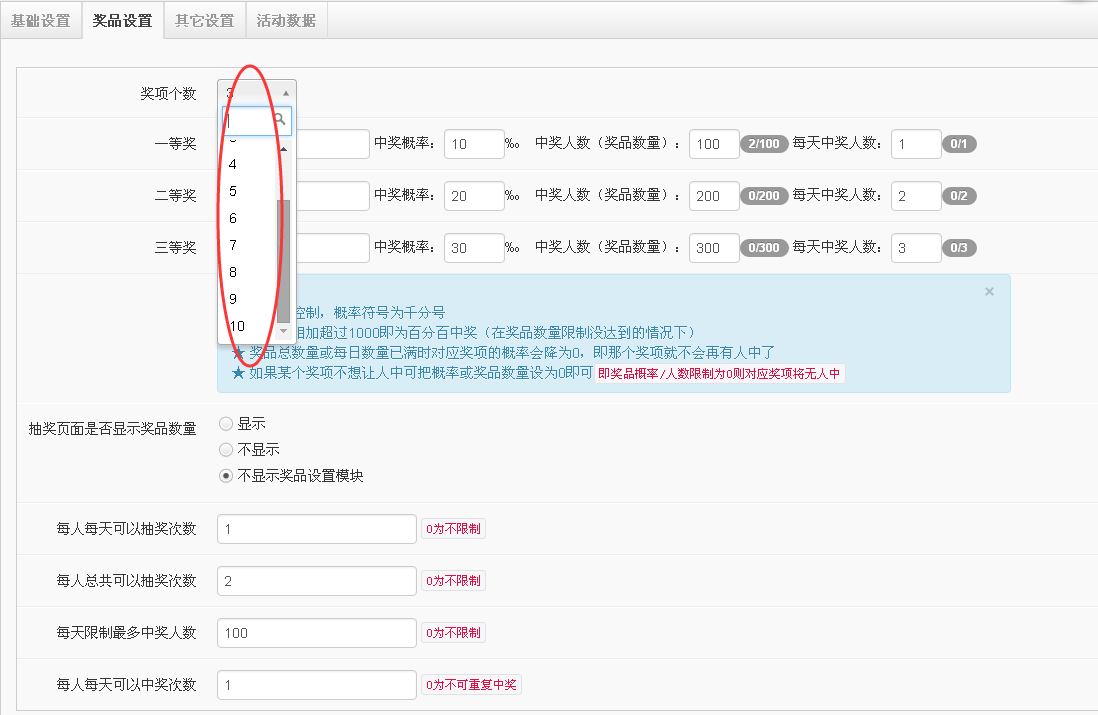
Task: Dismiss the blue tips box with the × icon
Action: tap(989, 291)
